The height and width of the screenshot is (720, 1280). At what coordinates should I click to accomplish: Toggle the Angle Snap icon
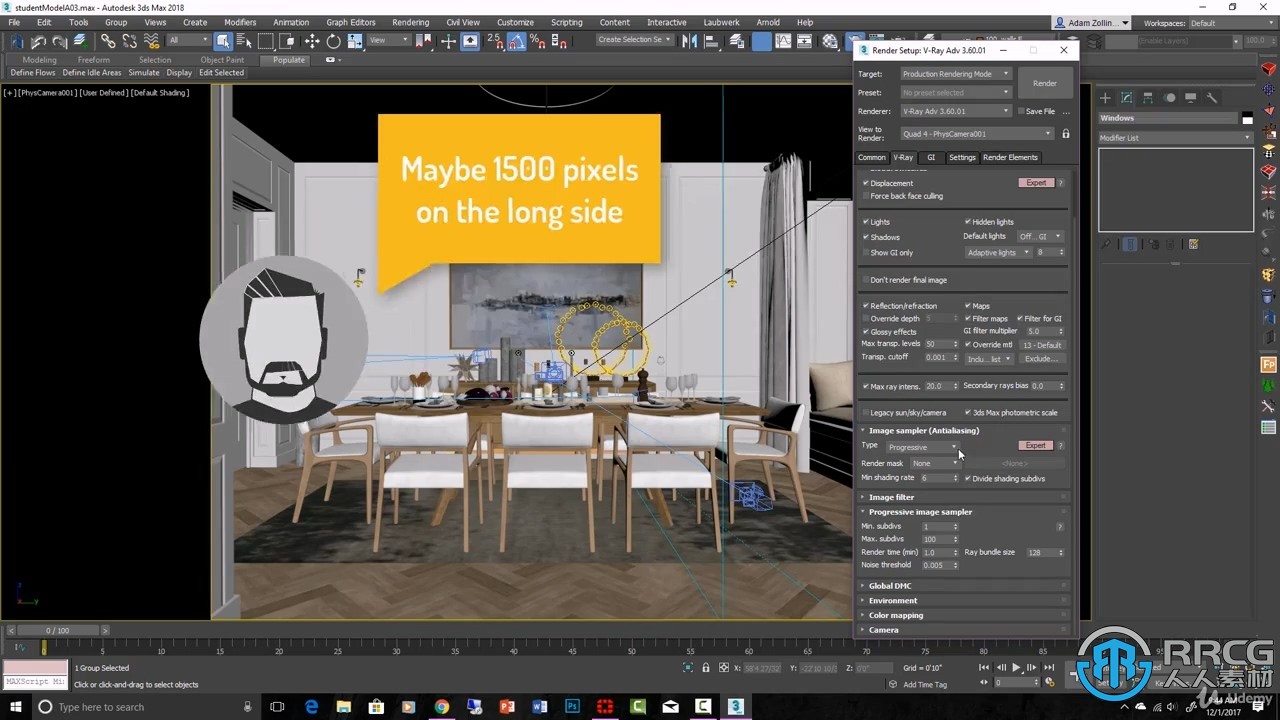pyautogui.click(x=516, y=41)
